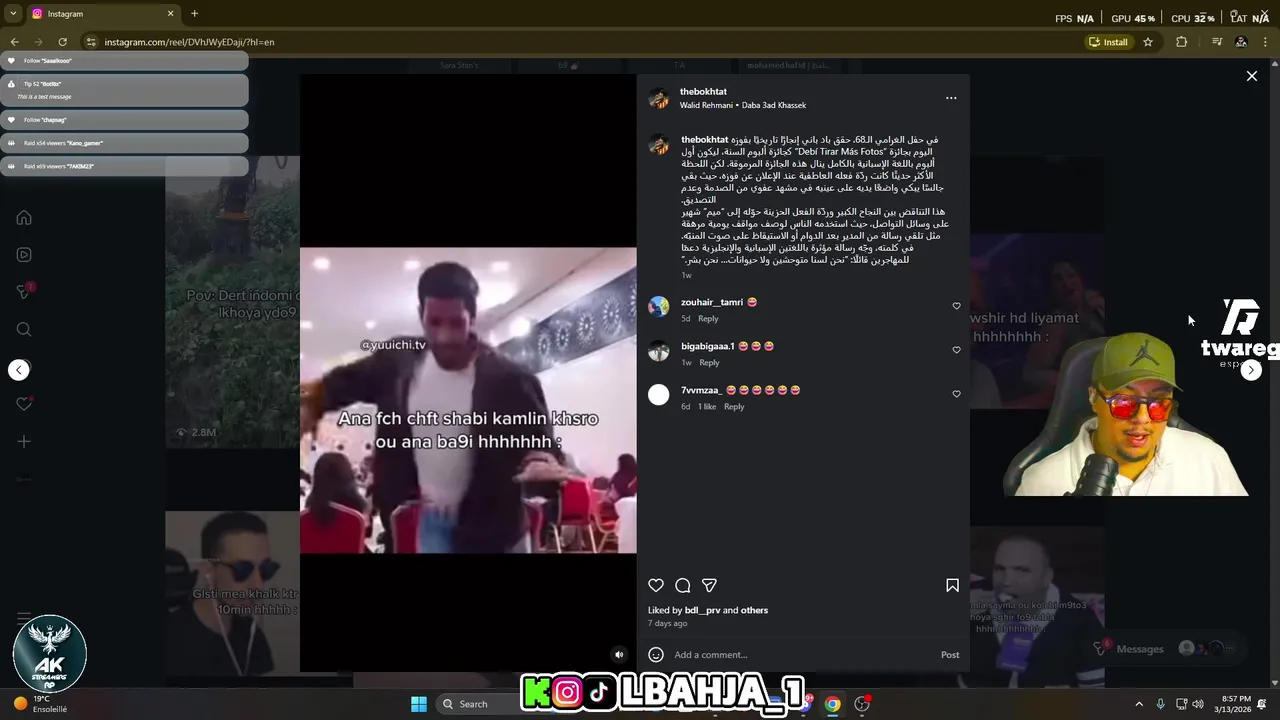1280x720 pixels.
Task: Open OBS Studio from the taskbar
Action: (x=862, y=704)
